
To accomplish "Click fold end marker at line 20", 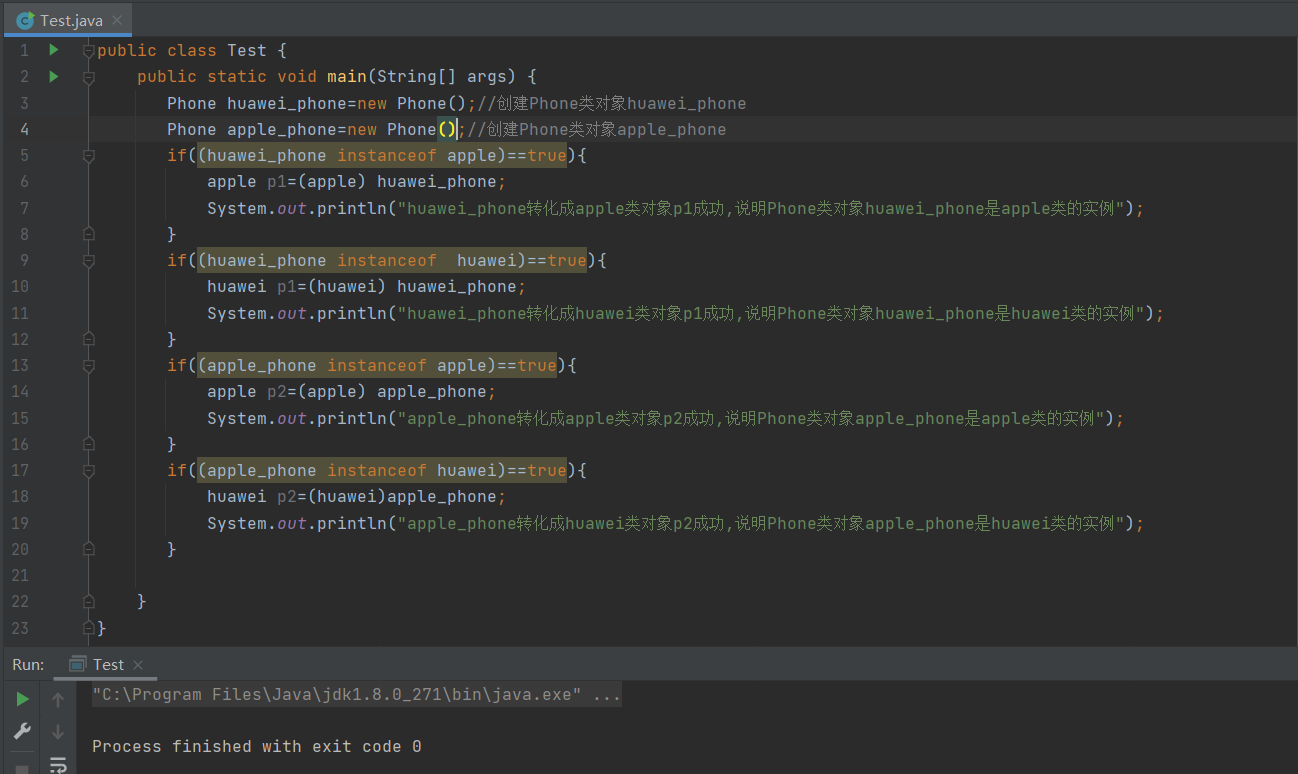I will (x=89, y=549).
